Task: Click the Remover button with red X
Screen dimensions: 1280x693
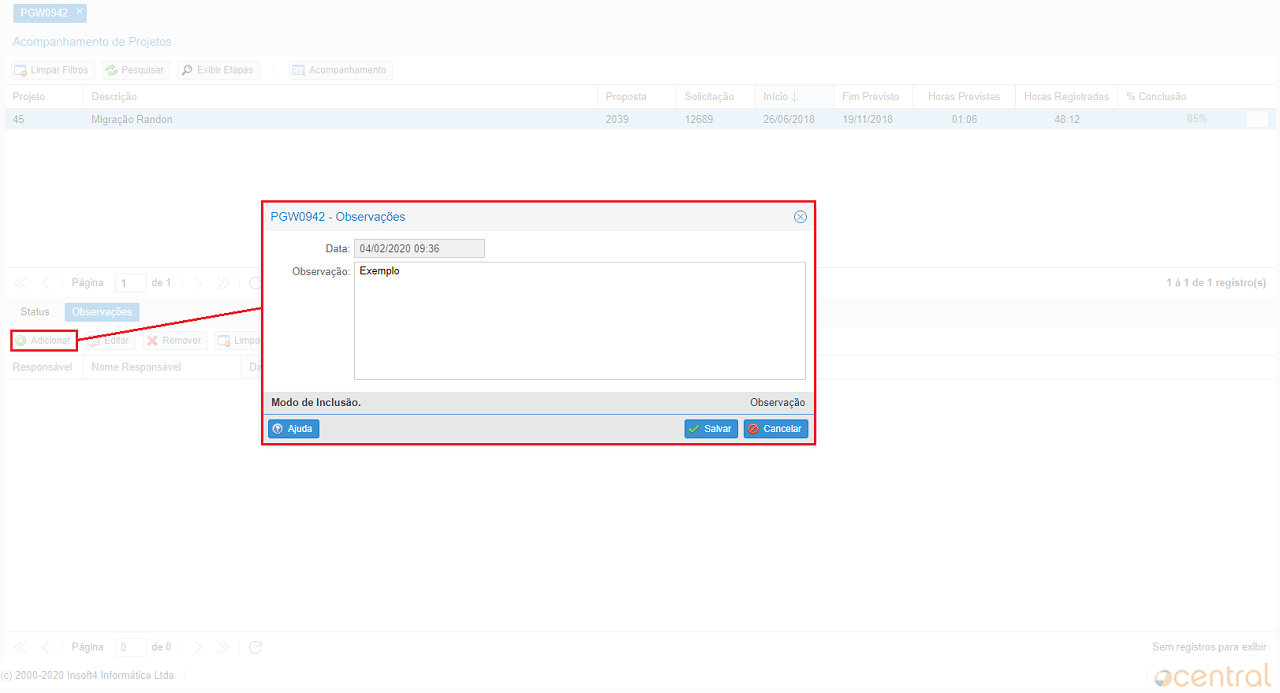Action: pos(174,341)
